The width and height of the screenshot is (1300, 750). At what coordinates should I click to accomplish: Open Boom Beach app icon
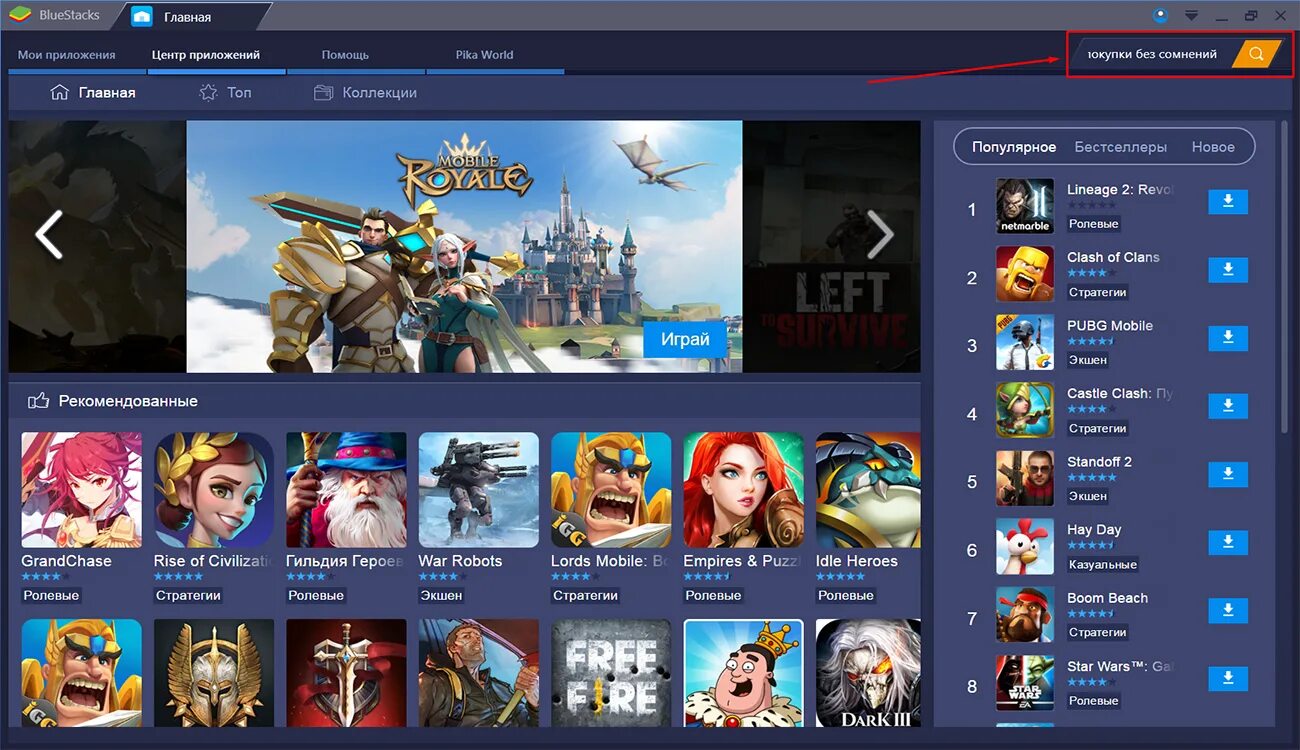1025,614
